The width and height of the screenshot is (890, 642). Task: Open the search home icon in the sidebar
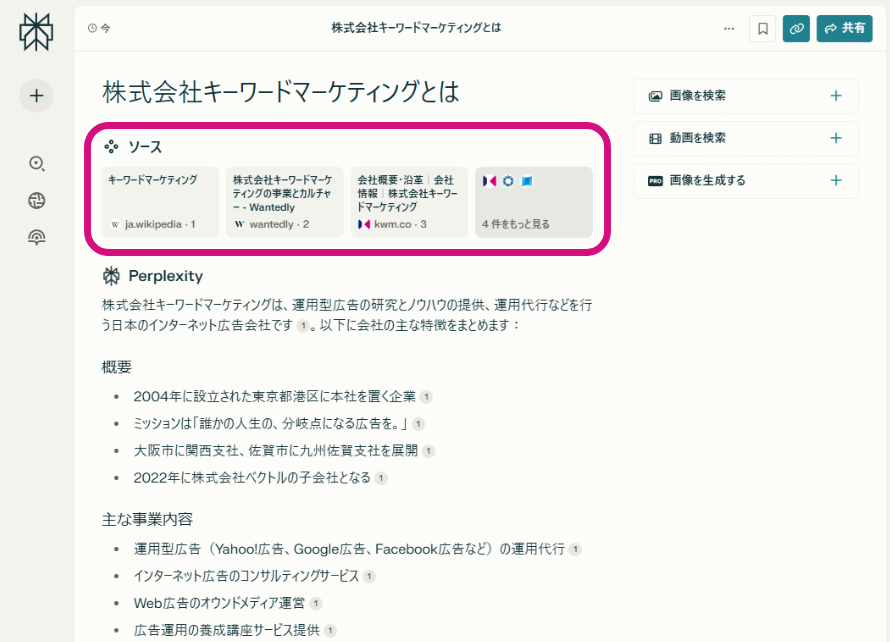coord(37,164)
